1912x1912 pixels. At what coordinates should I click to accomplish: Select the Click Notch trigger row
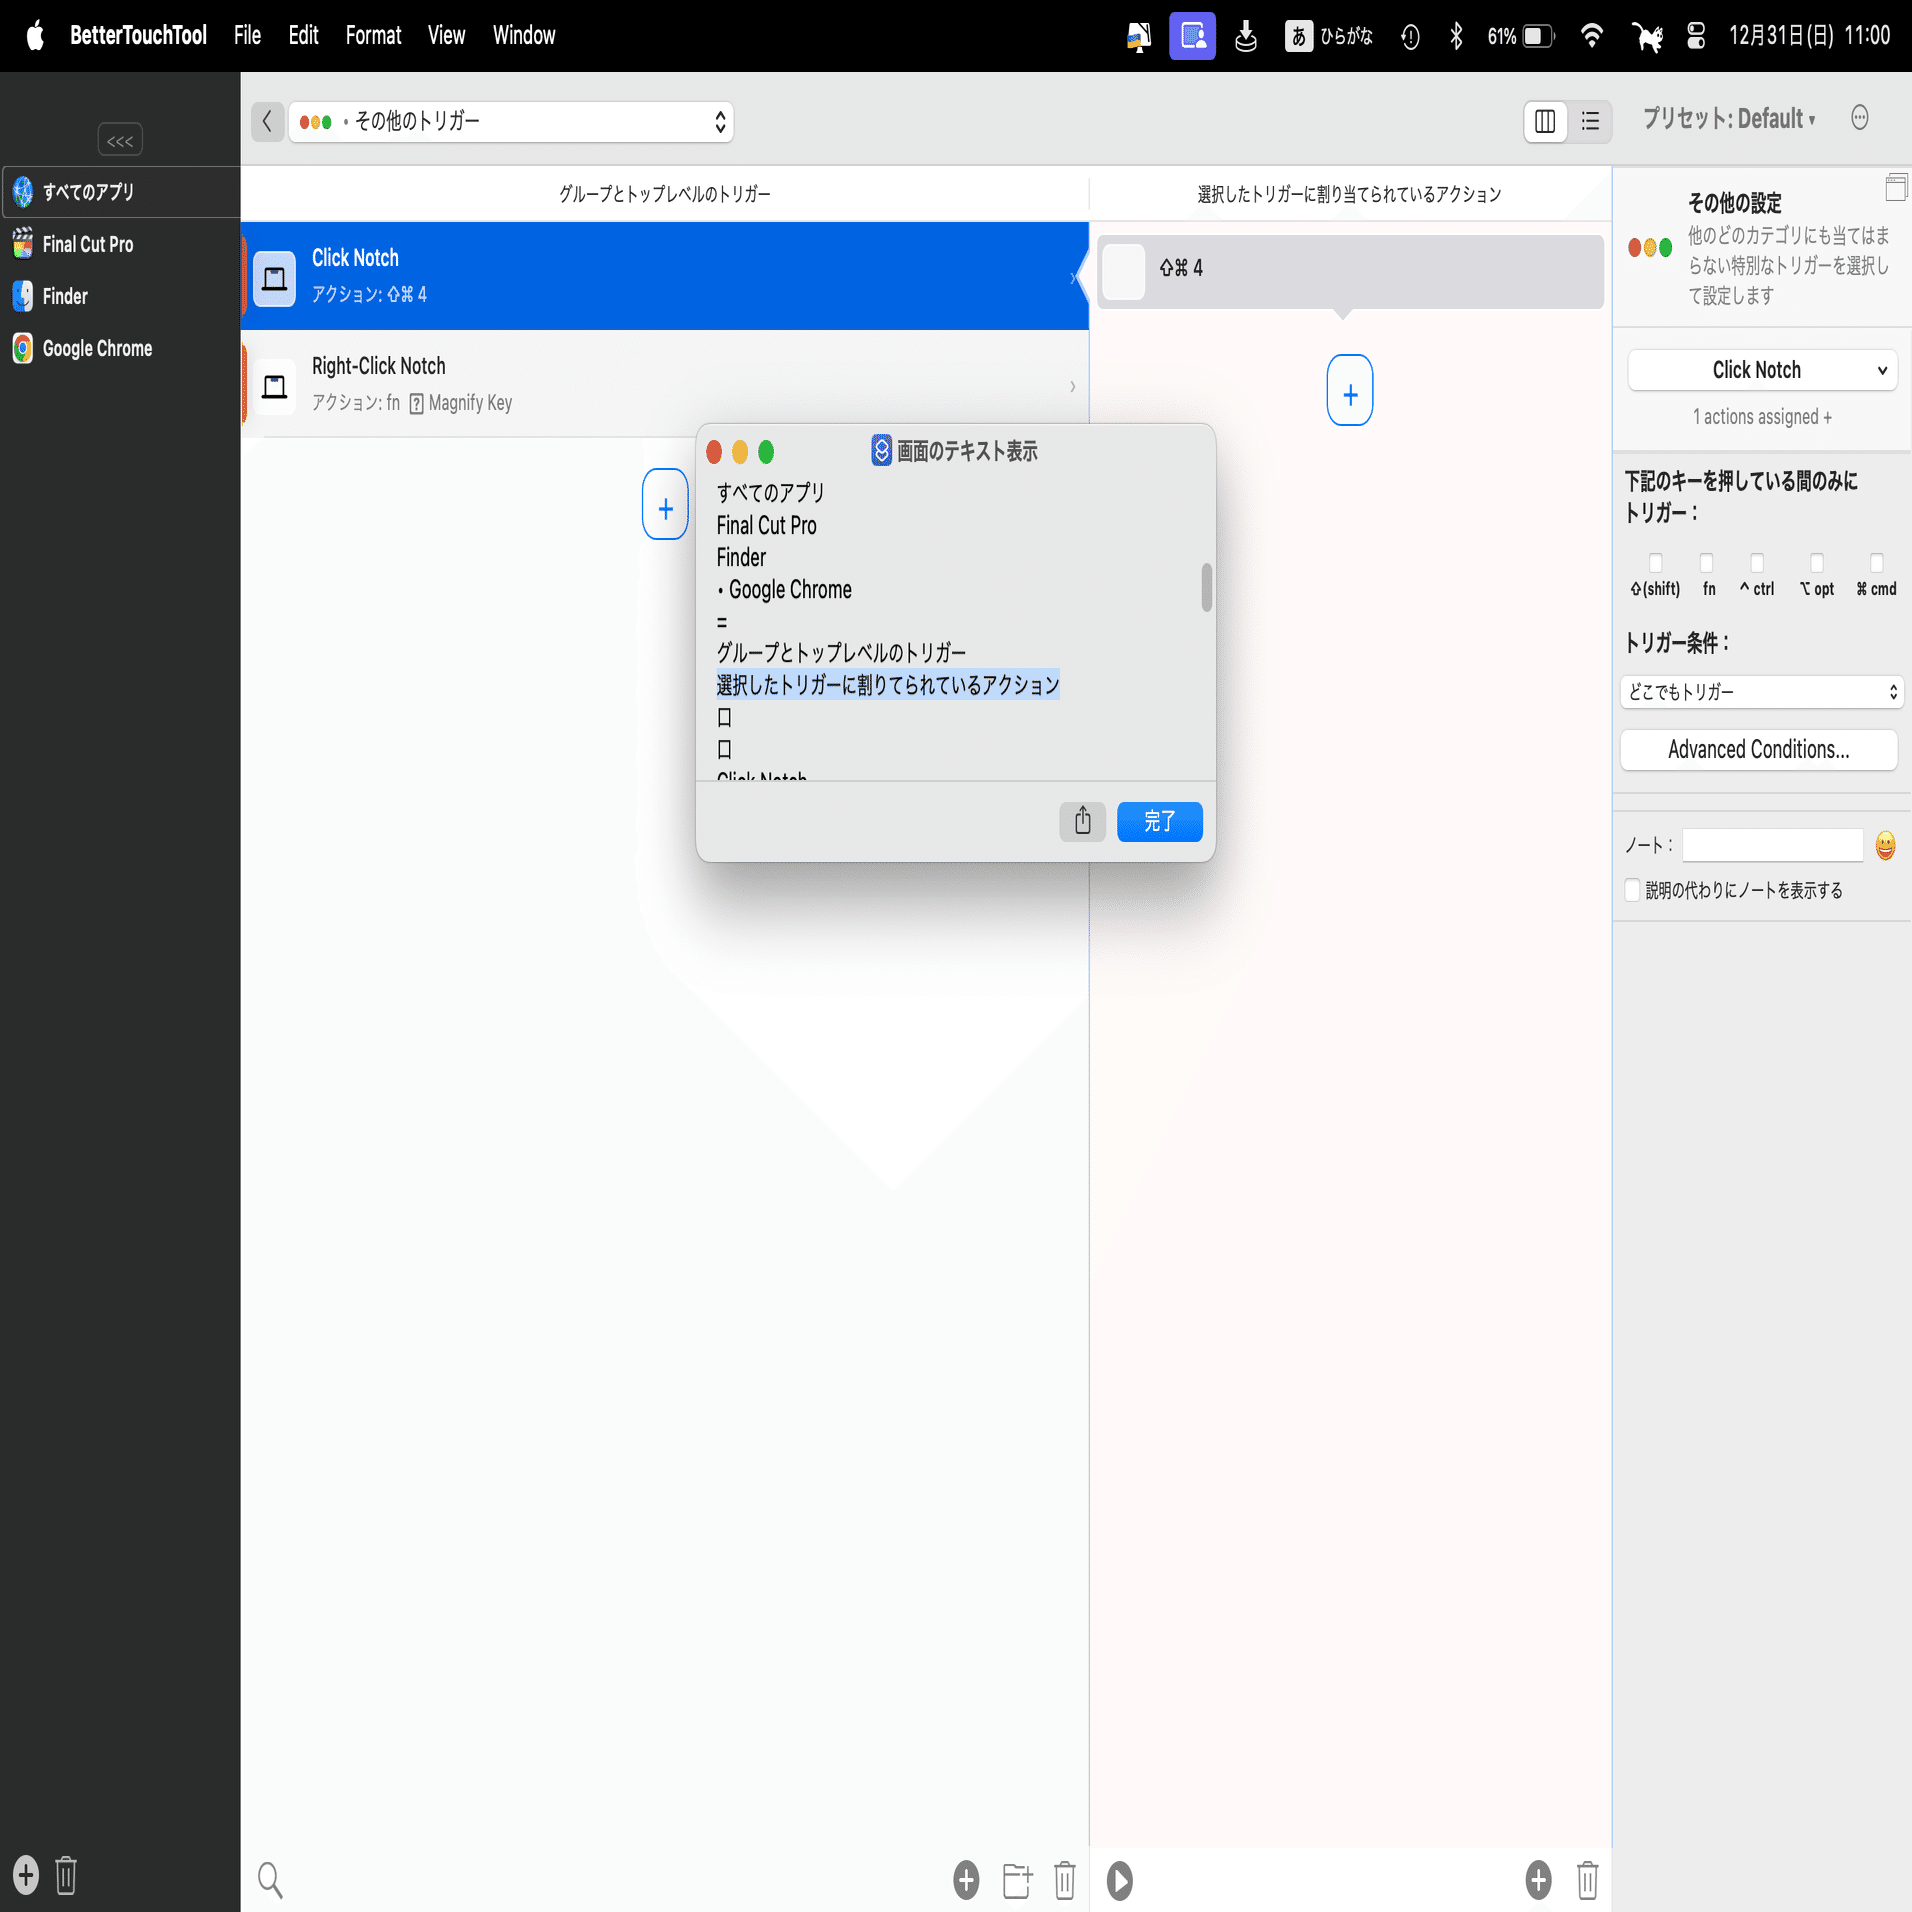coord(665,276)
